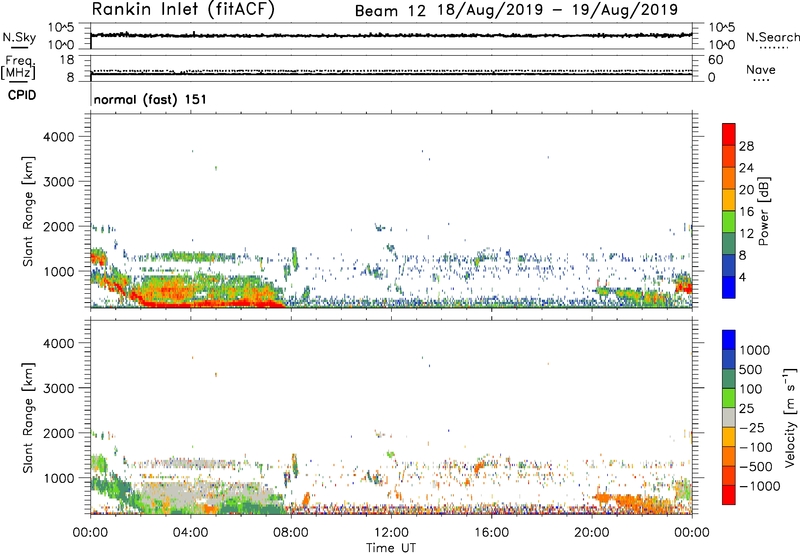
Task: Click the "08:00" time tick label
Action: click(x=291, y=533)
